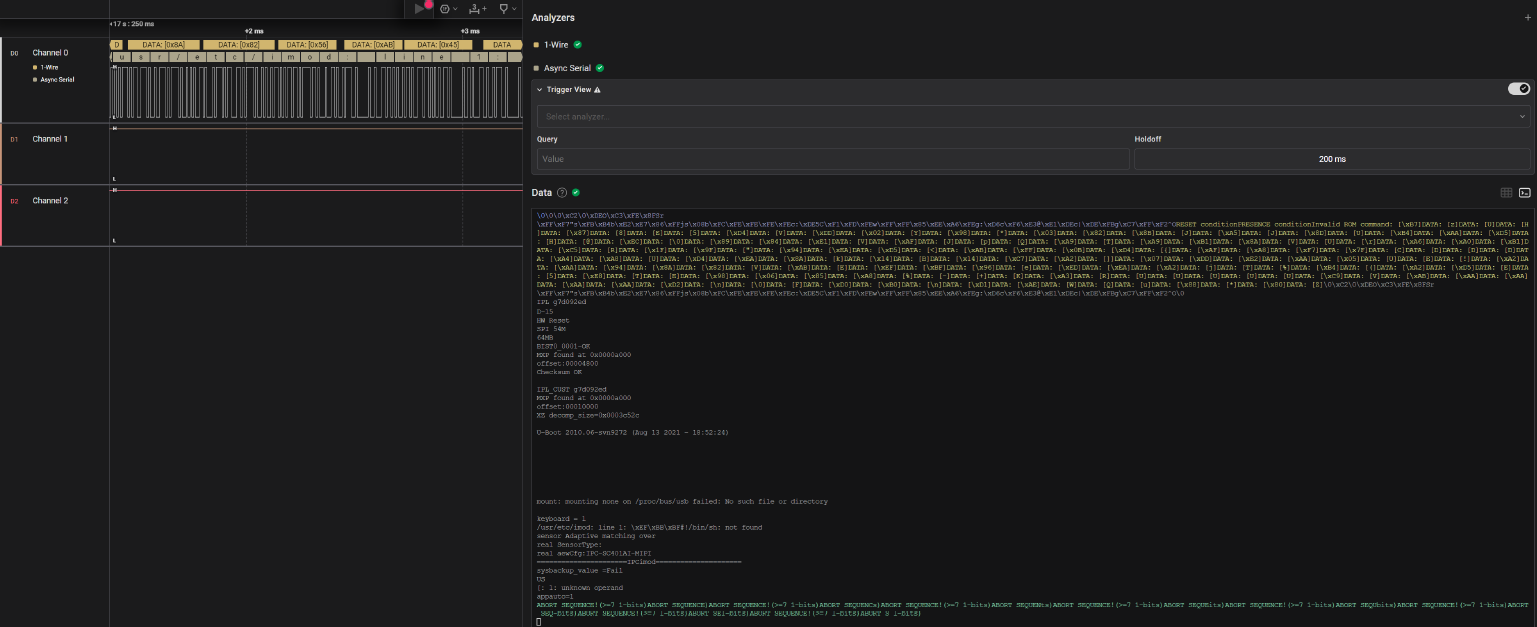This screenshot has height=627, width=1537.
Task: Select the Channel 0 label
Action: (x=50, y=52)
